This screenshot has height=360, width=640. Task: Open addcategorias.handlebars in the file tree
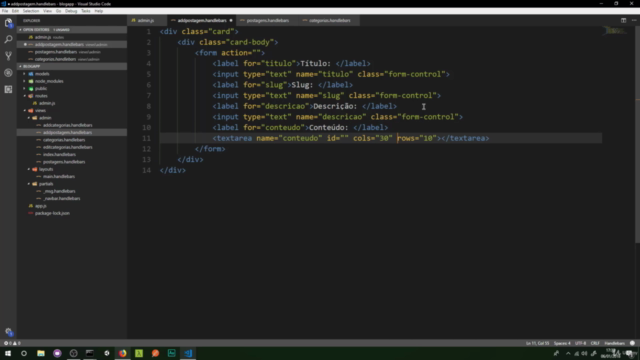(67, 125)
